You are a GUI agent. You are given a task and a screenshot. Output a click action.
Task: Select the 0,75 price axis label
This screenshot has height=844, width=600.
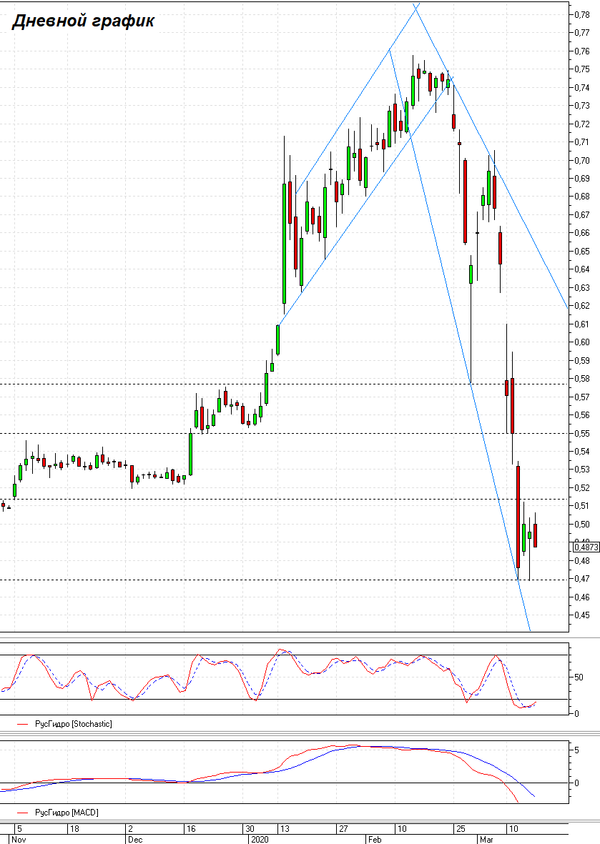pyautogui.click(x=582, y=69)
